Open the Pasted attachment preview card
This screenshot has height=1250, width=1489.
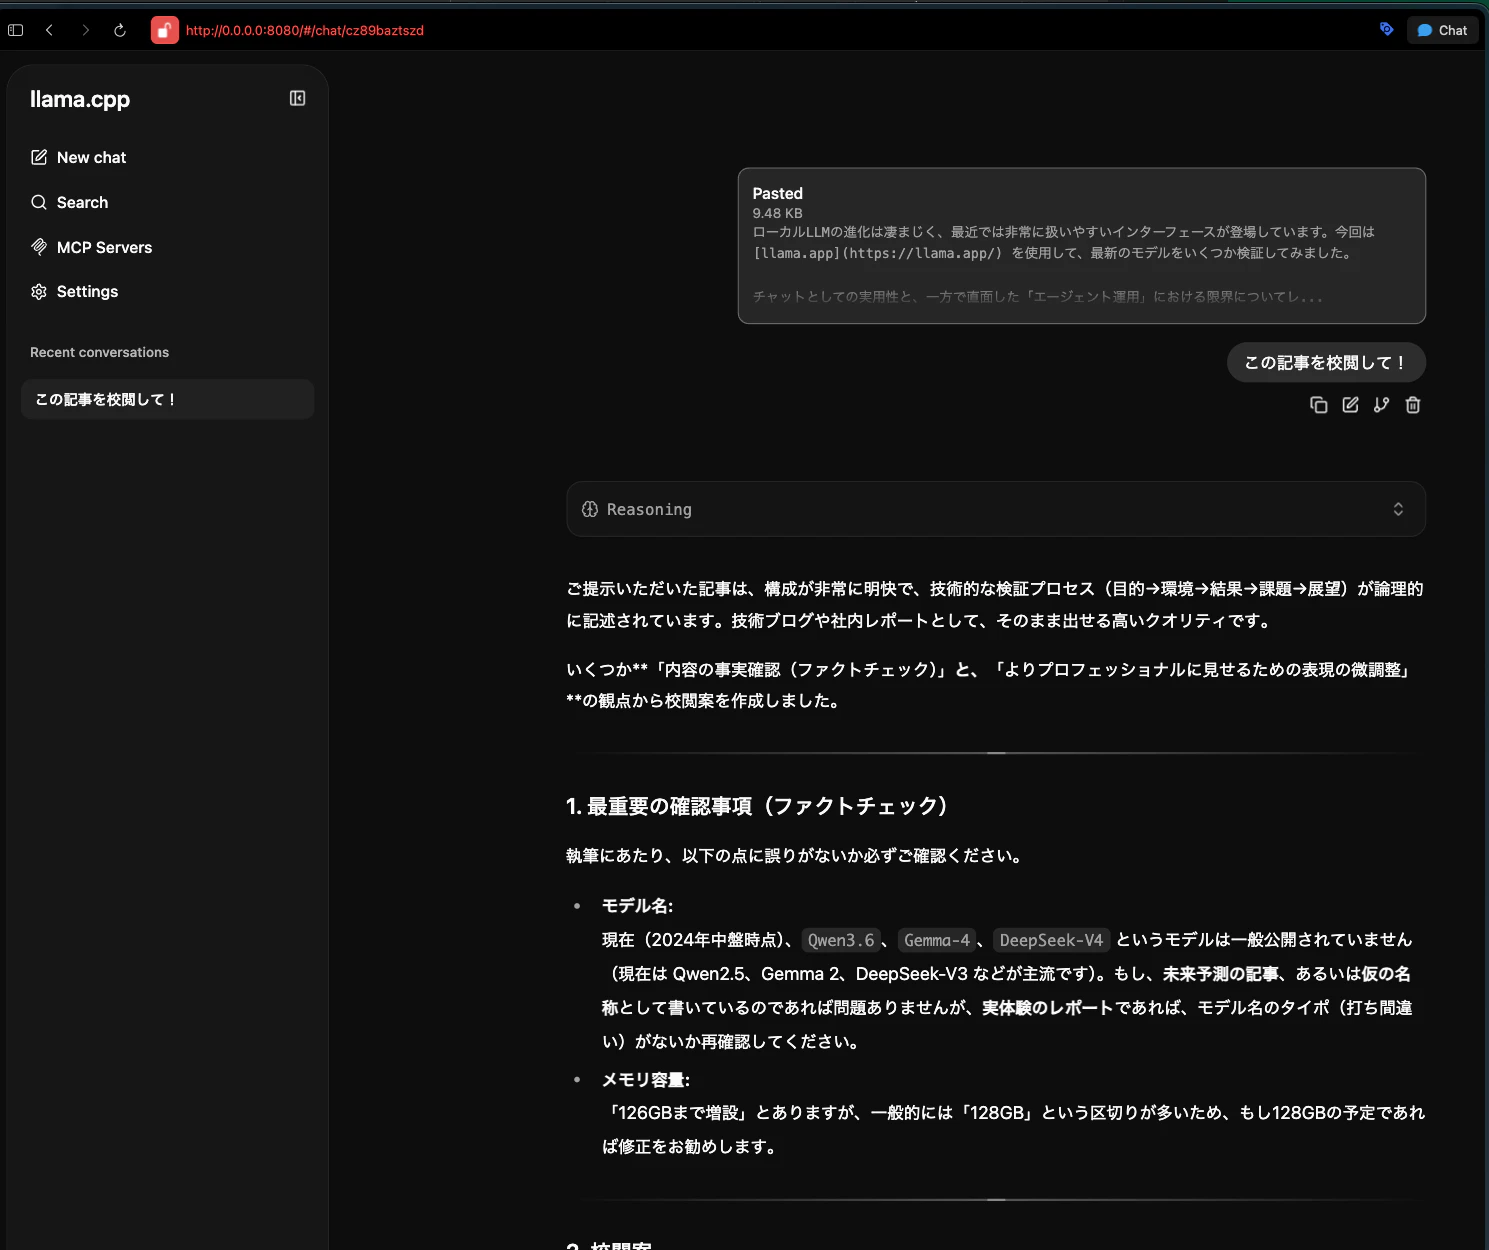pyautogui.click(x=1082, y=246)
